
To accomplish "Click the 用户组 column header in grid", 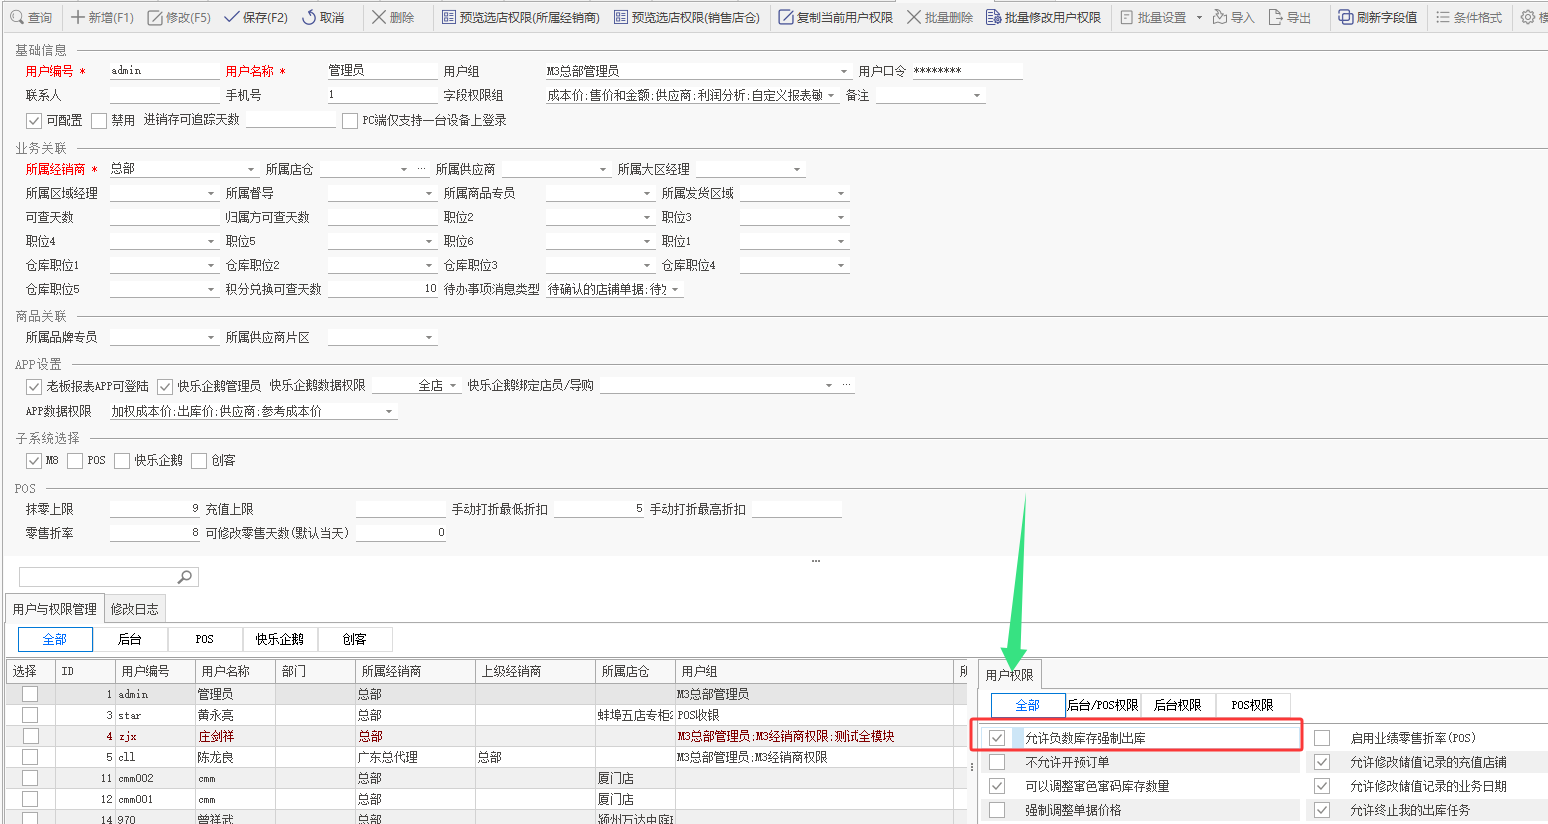I will pyautogui.click(x=815, y=671).
